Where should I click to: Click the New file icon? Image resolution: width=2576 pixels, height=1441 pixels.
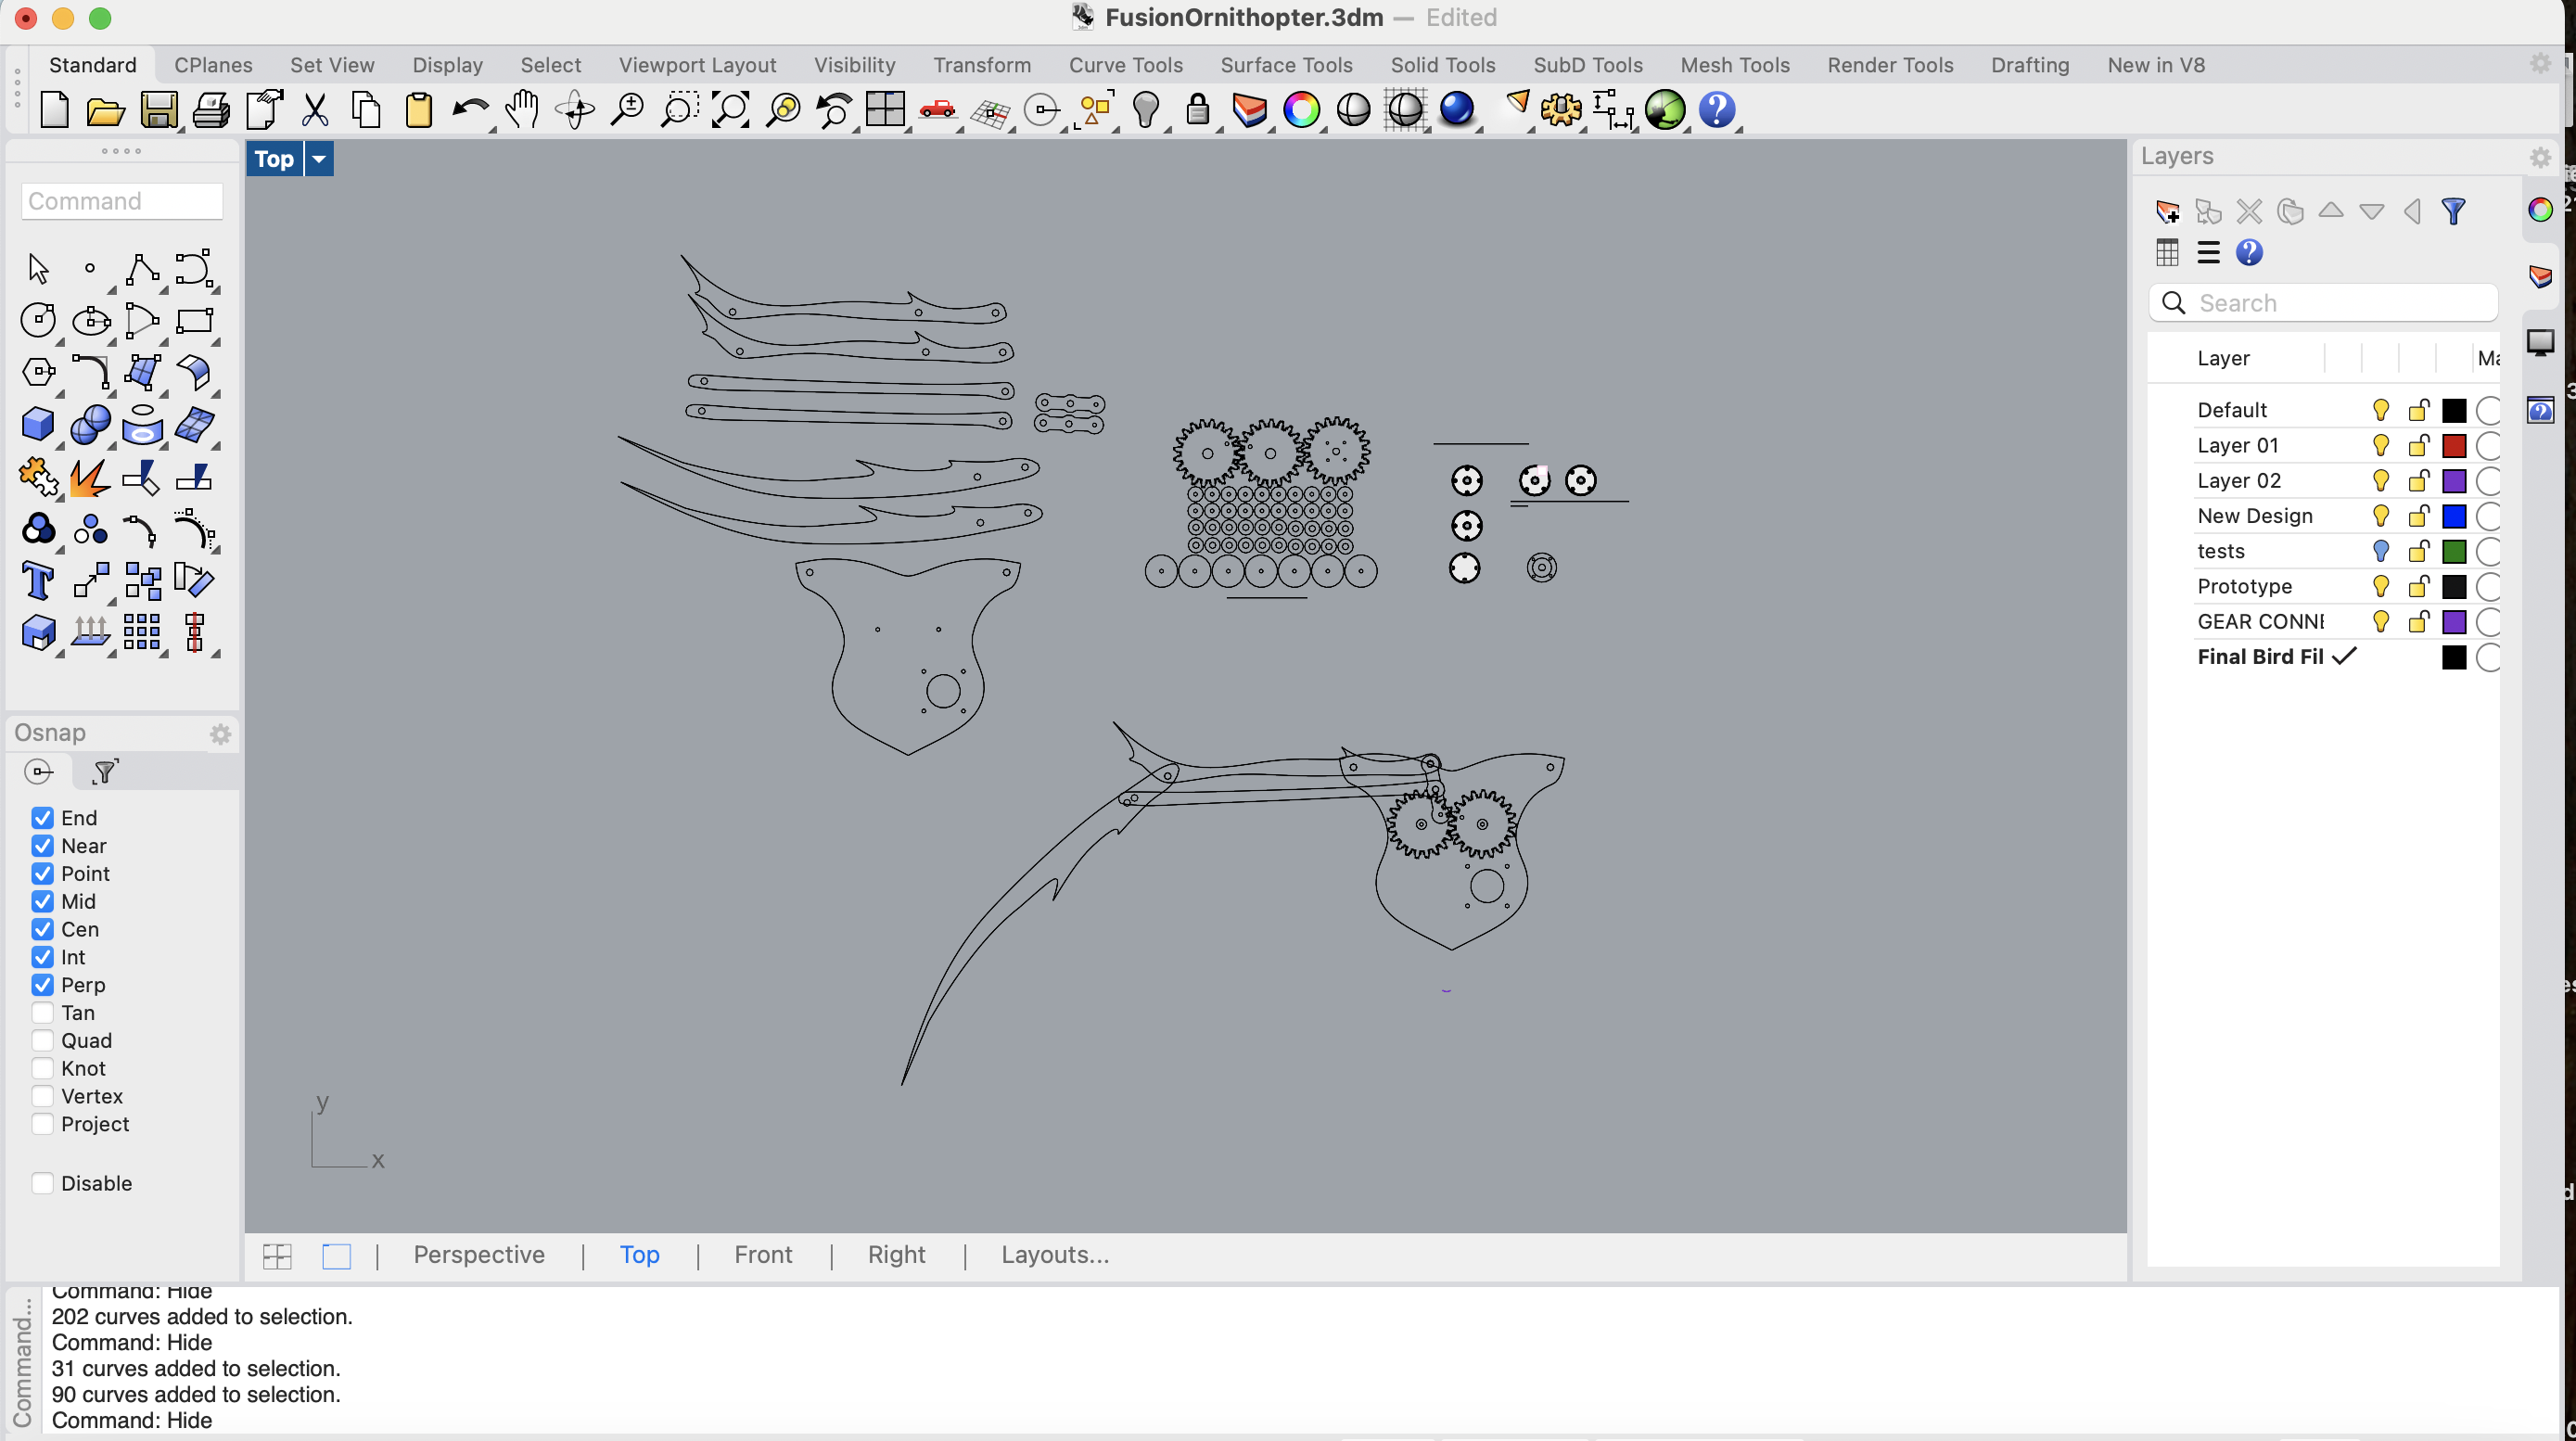[55, 109]
